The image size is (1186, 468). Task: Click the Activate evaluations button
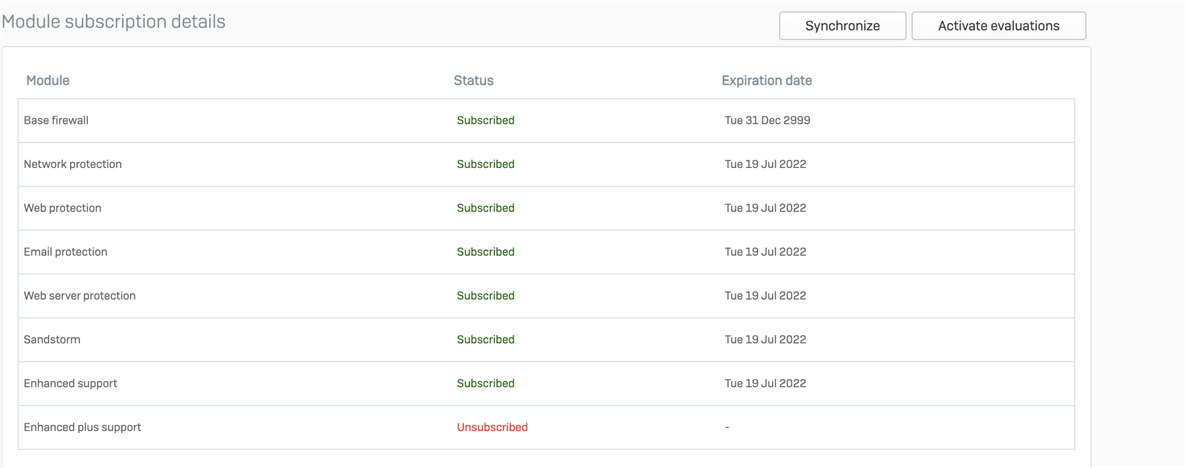coord(998,26)
